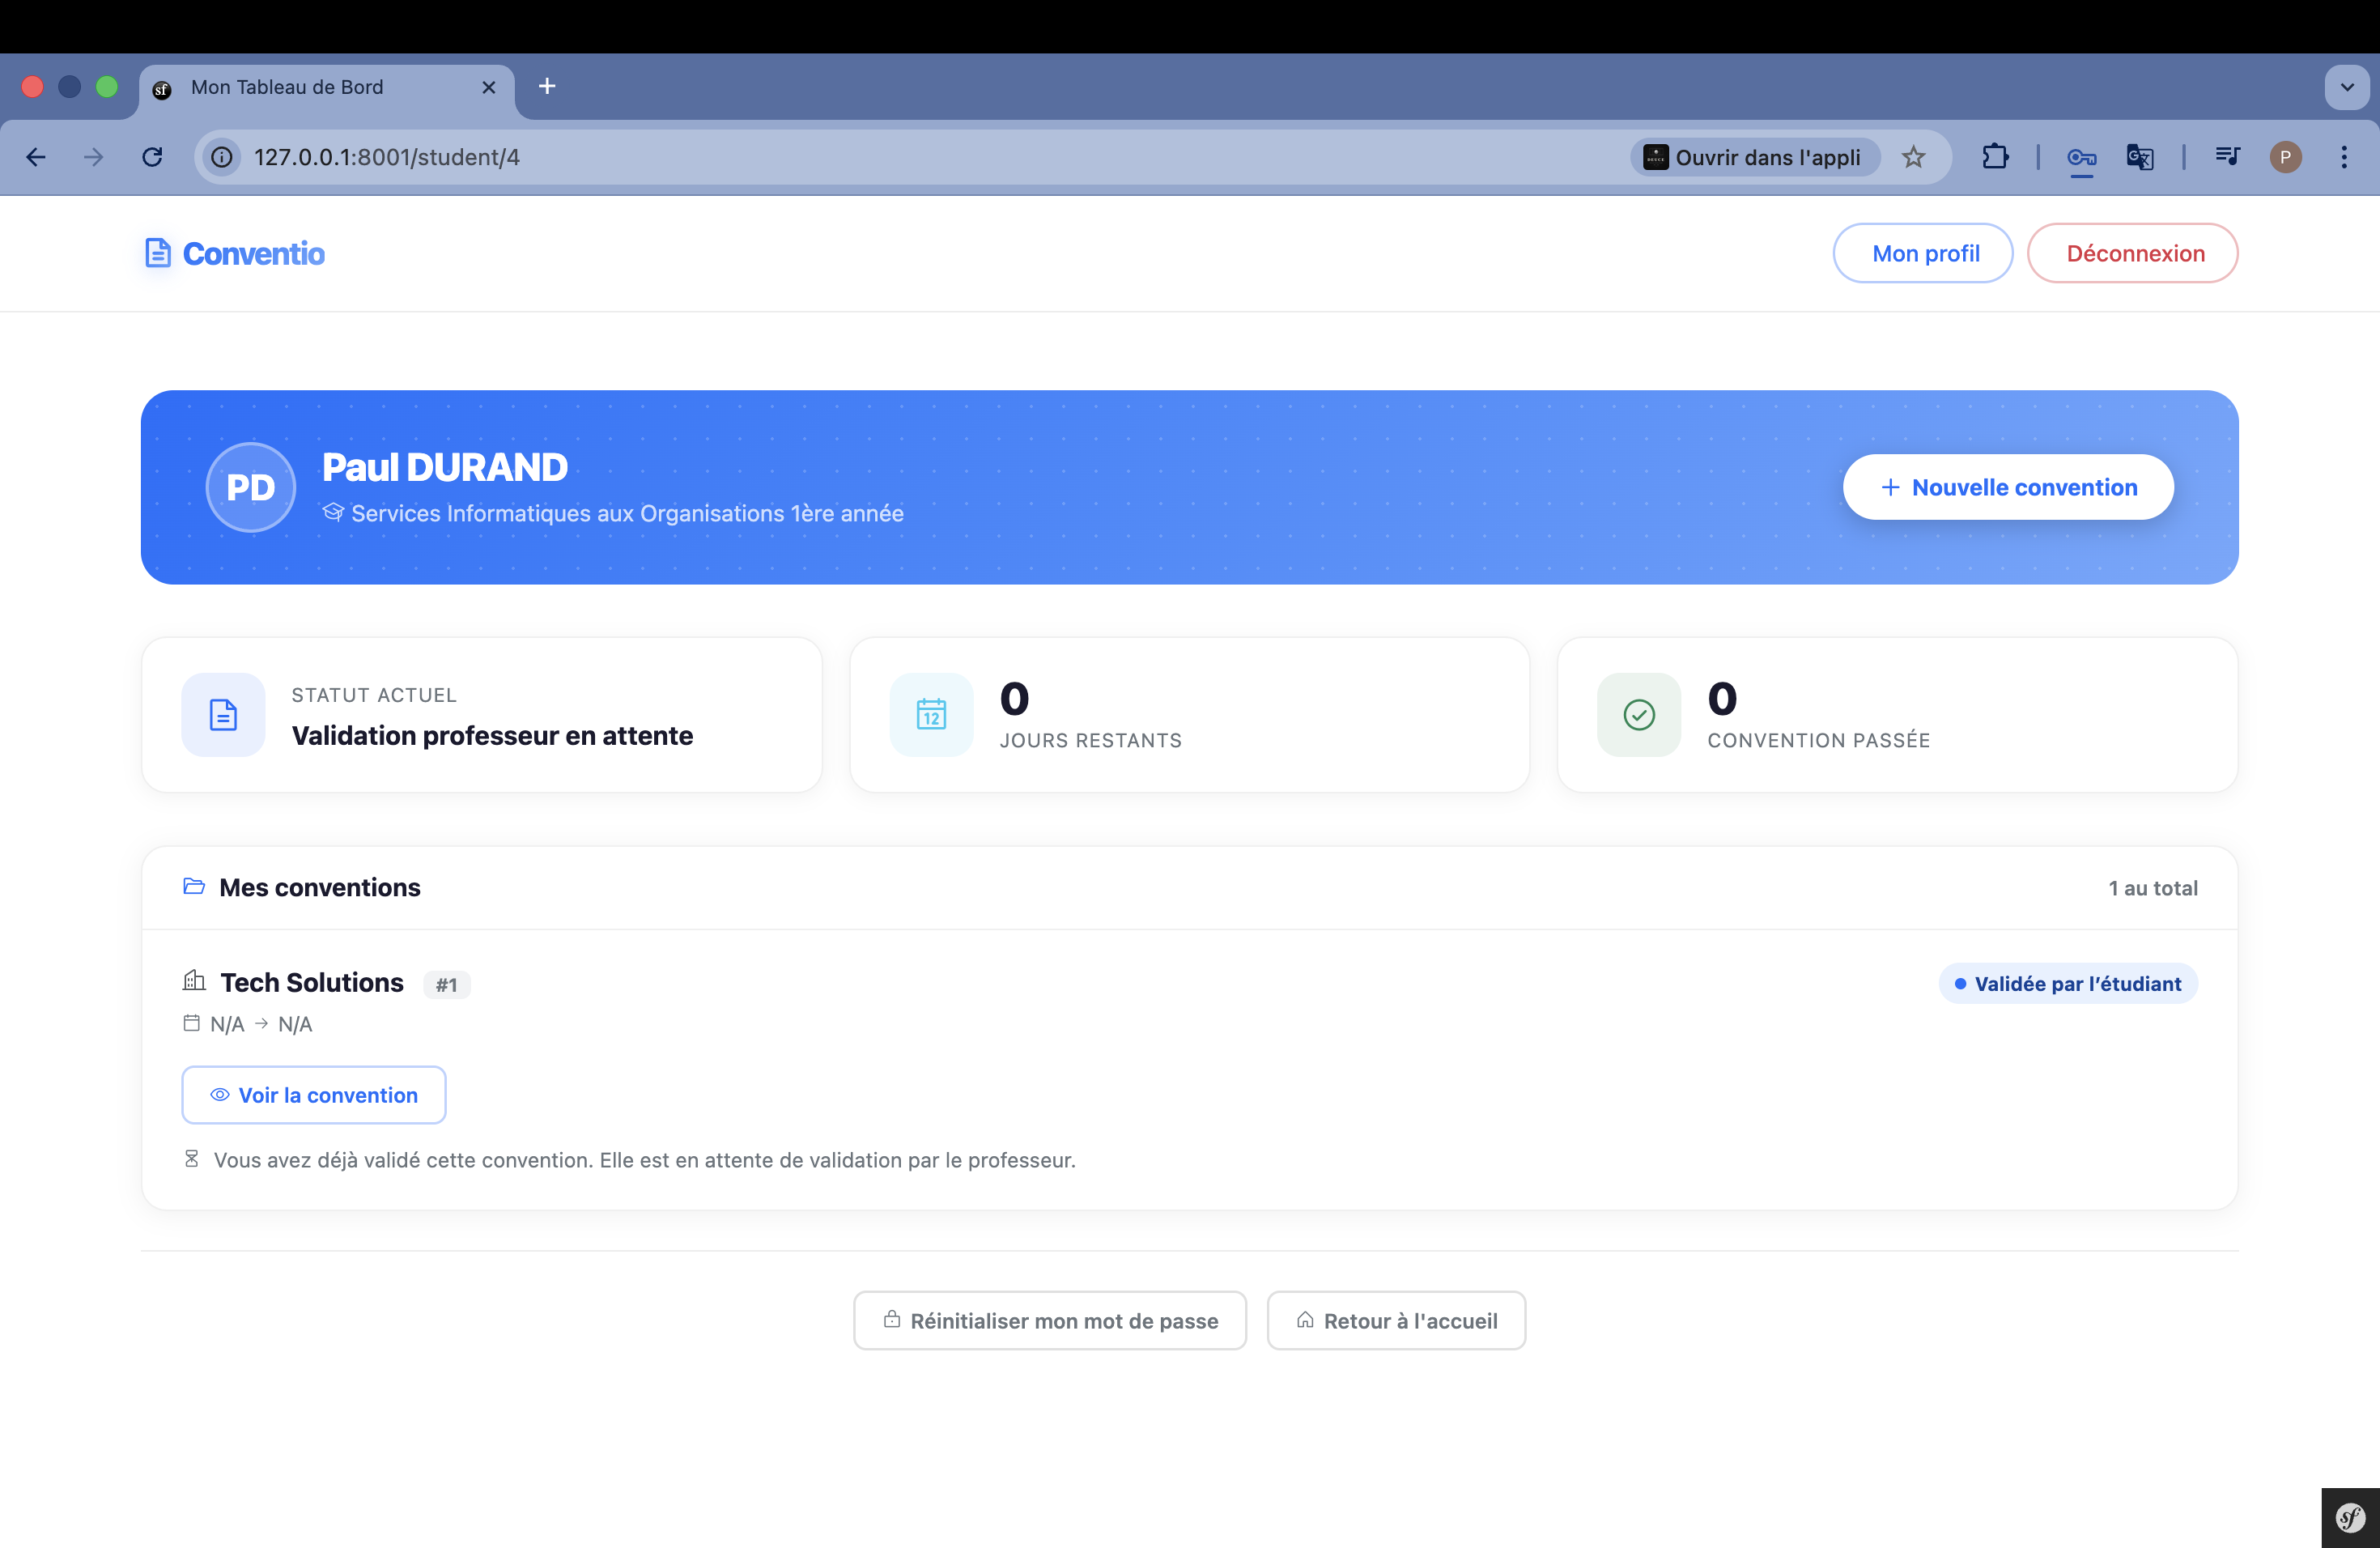Viewport: 2380px width, 1548px height.
Task: Click the Conventio document logo icon
Action: [x=159, y=252]
